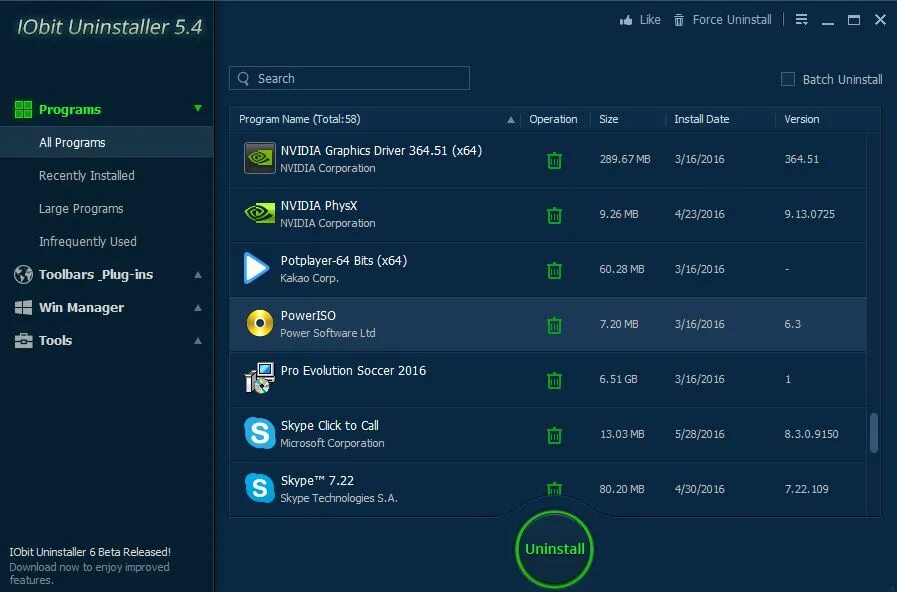The height and width of the screenshot is (592, 897).
Task: Select the Pro Evolution Soccer installer icon
Action: (260, 378)
